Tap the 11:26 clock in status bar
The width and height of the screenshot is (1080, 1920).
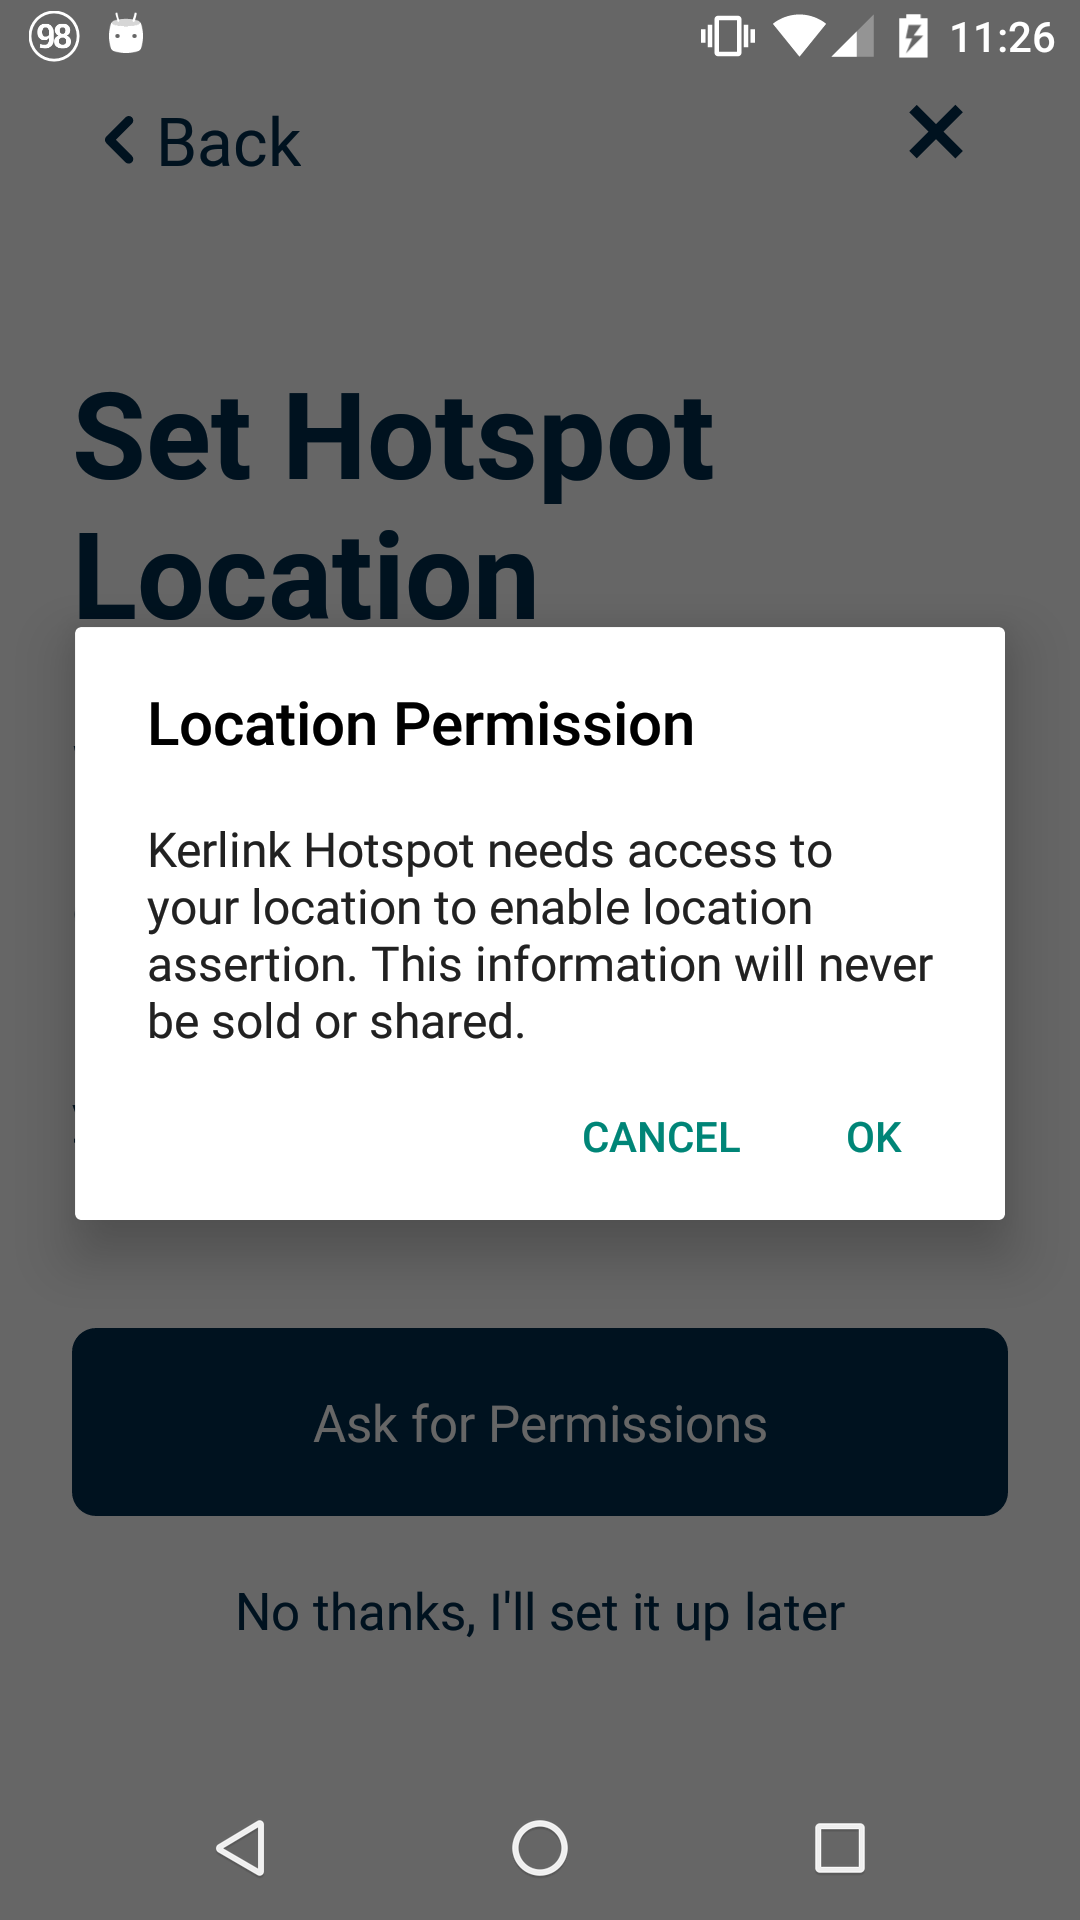coord(1002,38)
